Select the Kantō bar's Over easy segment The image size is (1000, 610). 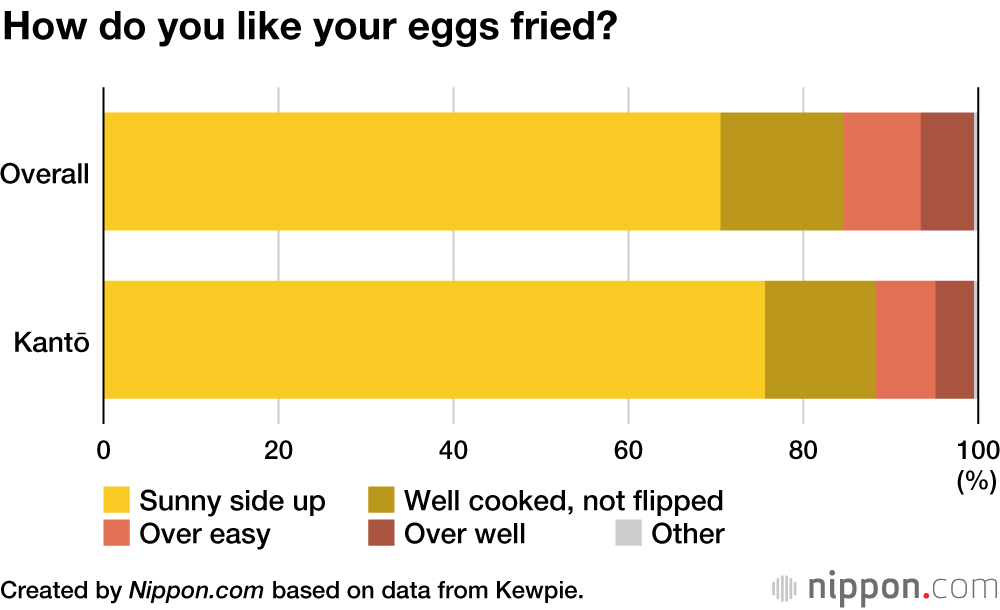tap(905, 340)
